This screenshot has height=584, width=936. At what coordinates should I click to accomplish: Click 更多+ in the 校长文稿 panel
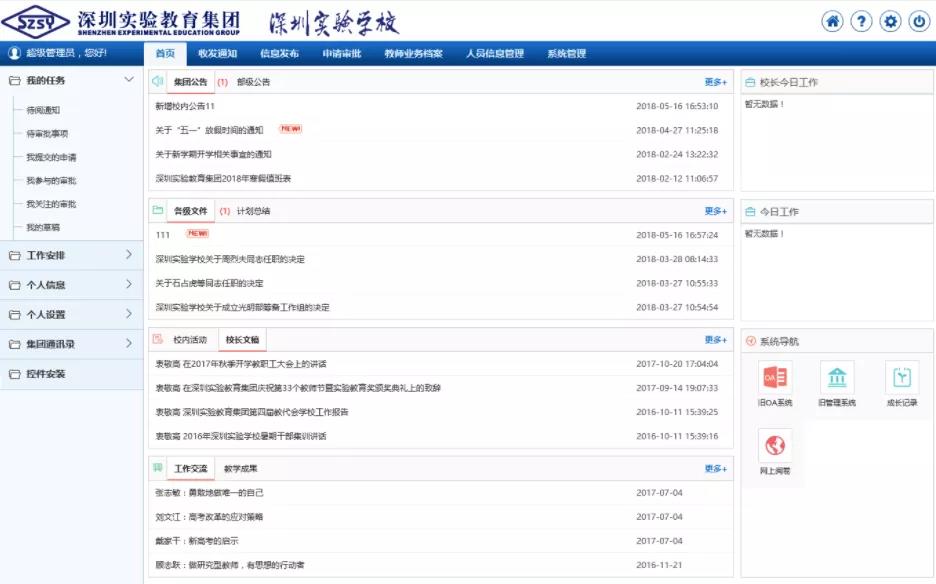(716, 340)
